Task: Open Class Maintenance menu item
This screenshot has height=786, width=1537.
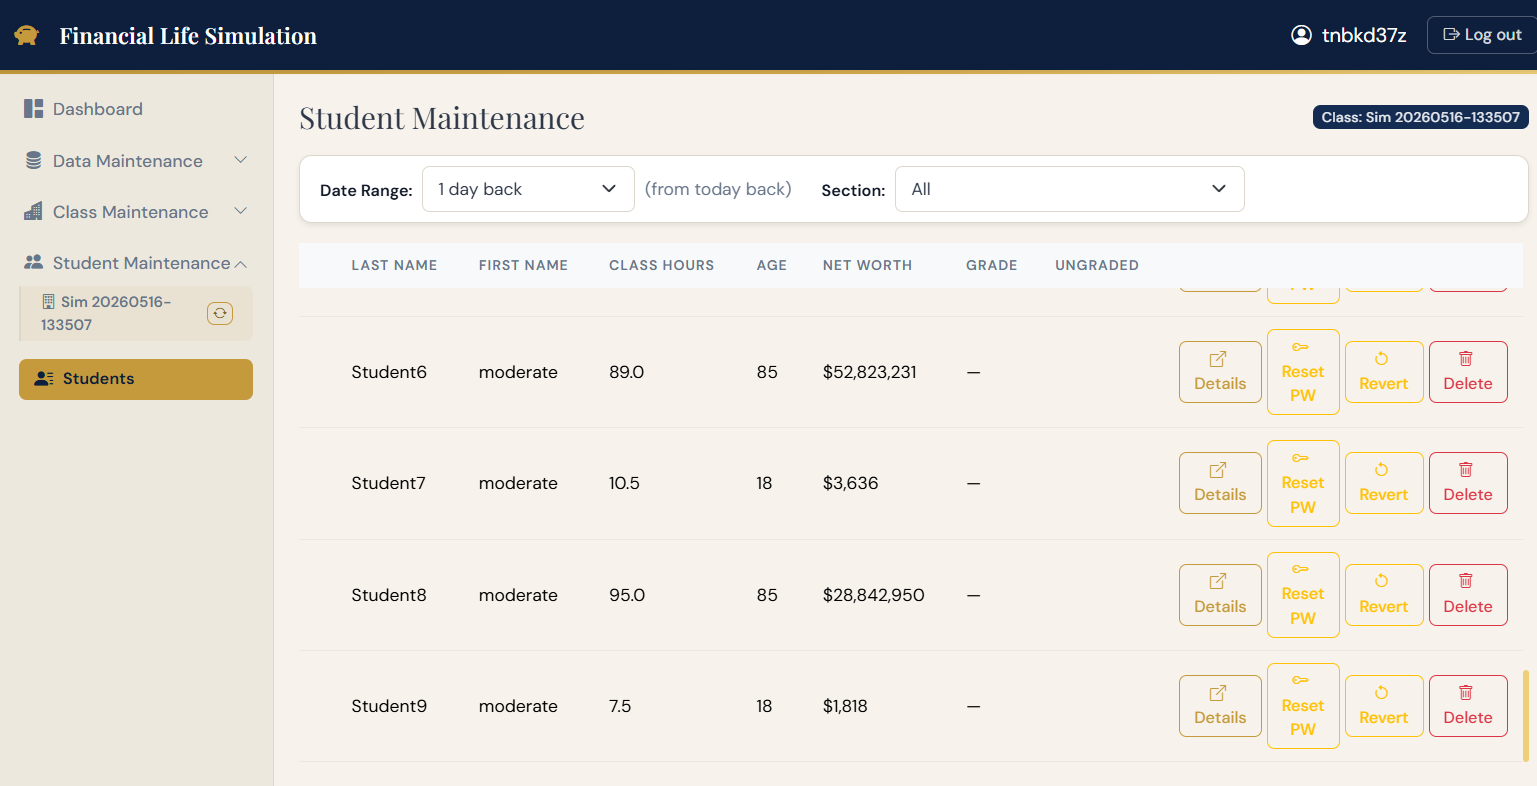Action: pyautogui.click(x=136, y=212)
